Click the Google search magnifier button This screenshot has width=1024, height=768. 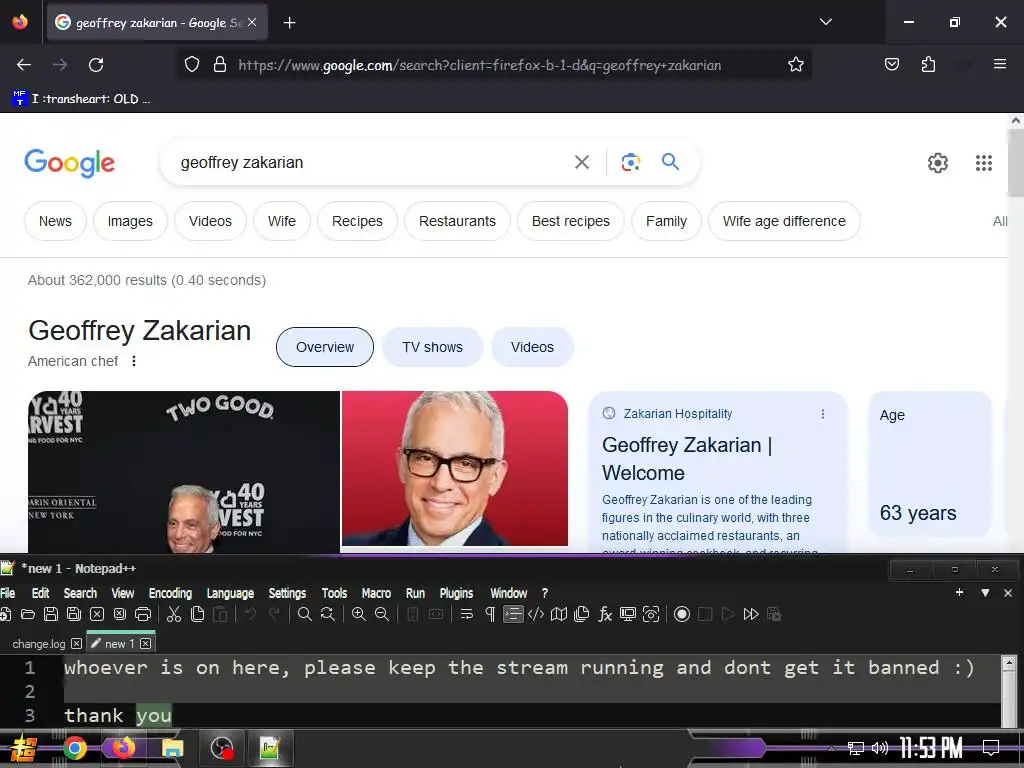670,161
